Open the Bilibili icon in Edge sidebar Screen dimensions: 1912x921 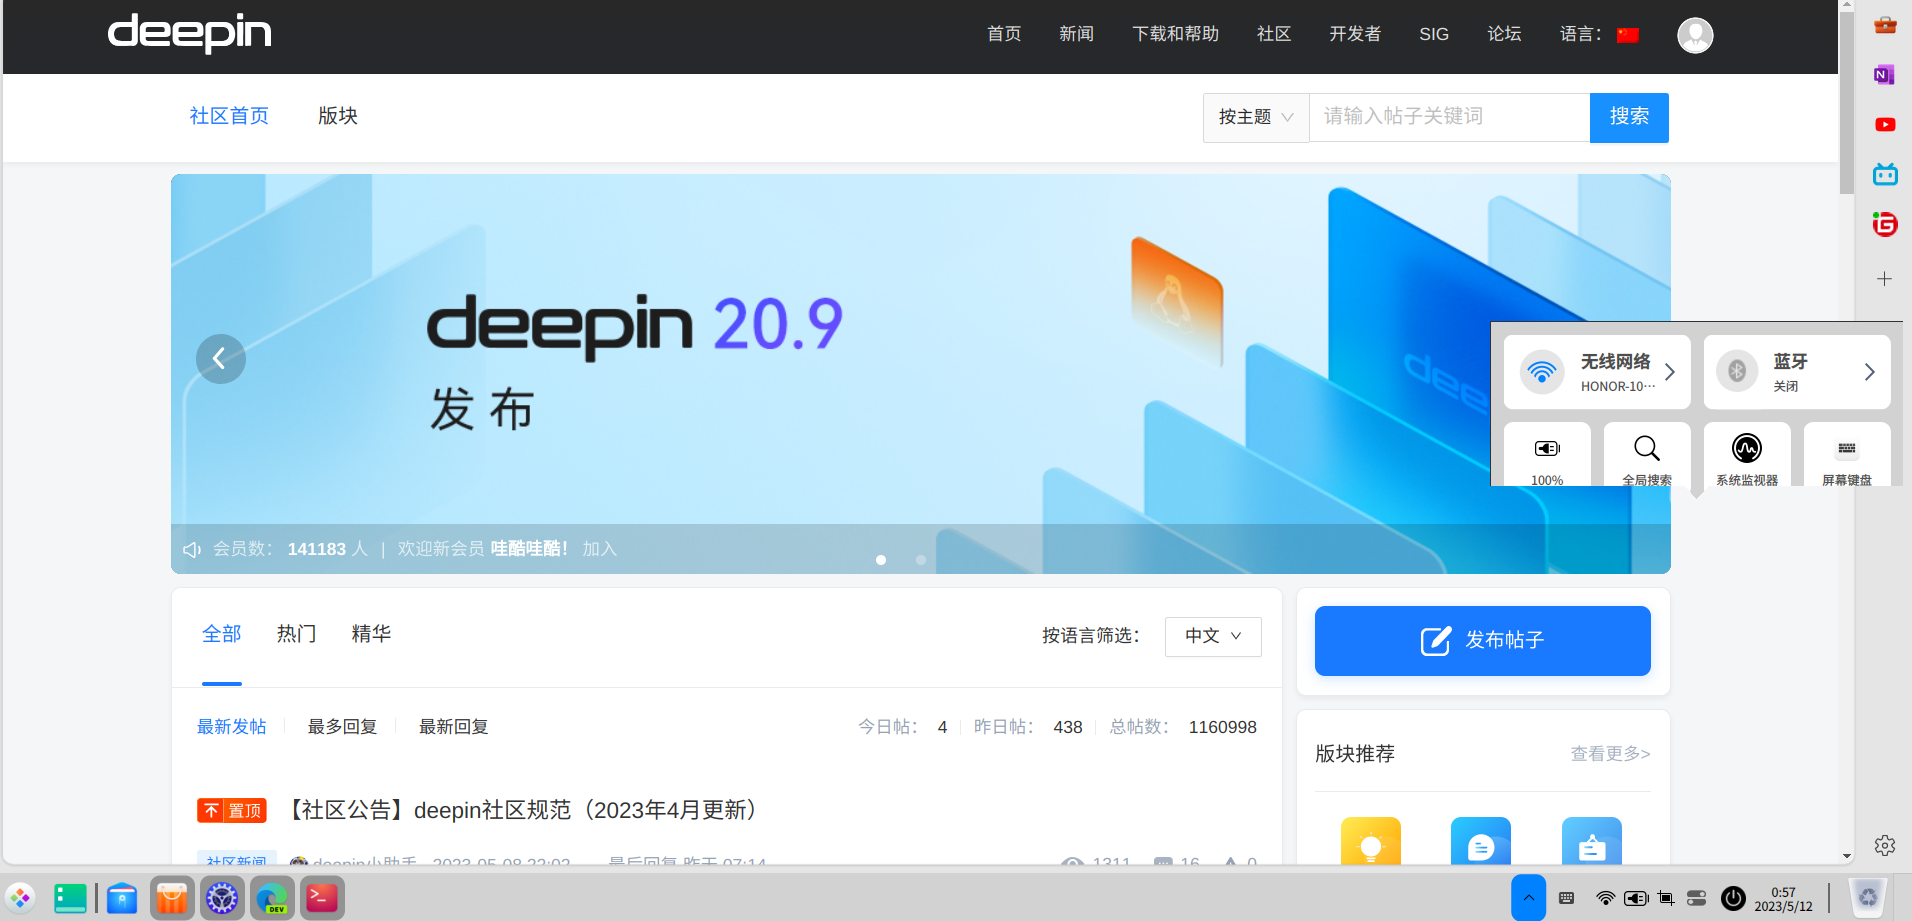[x=1885, y=175]
